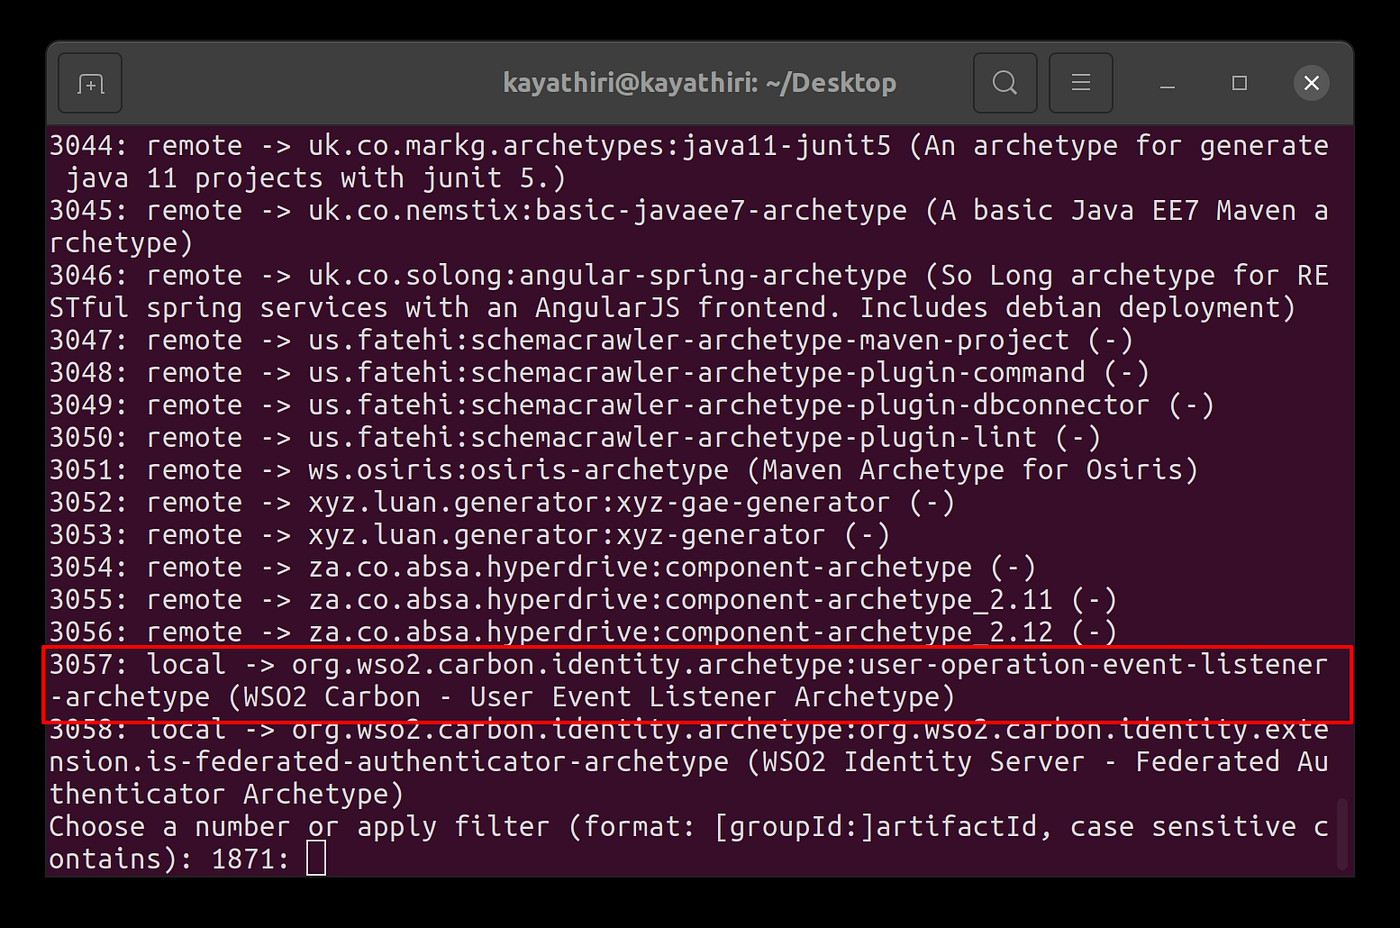The image size is (1400, 928).
Task: Click text 'WSO2 Carbon - User Event Listener Archetype'
Action: pos(592,697)
